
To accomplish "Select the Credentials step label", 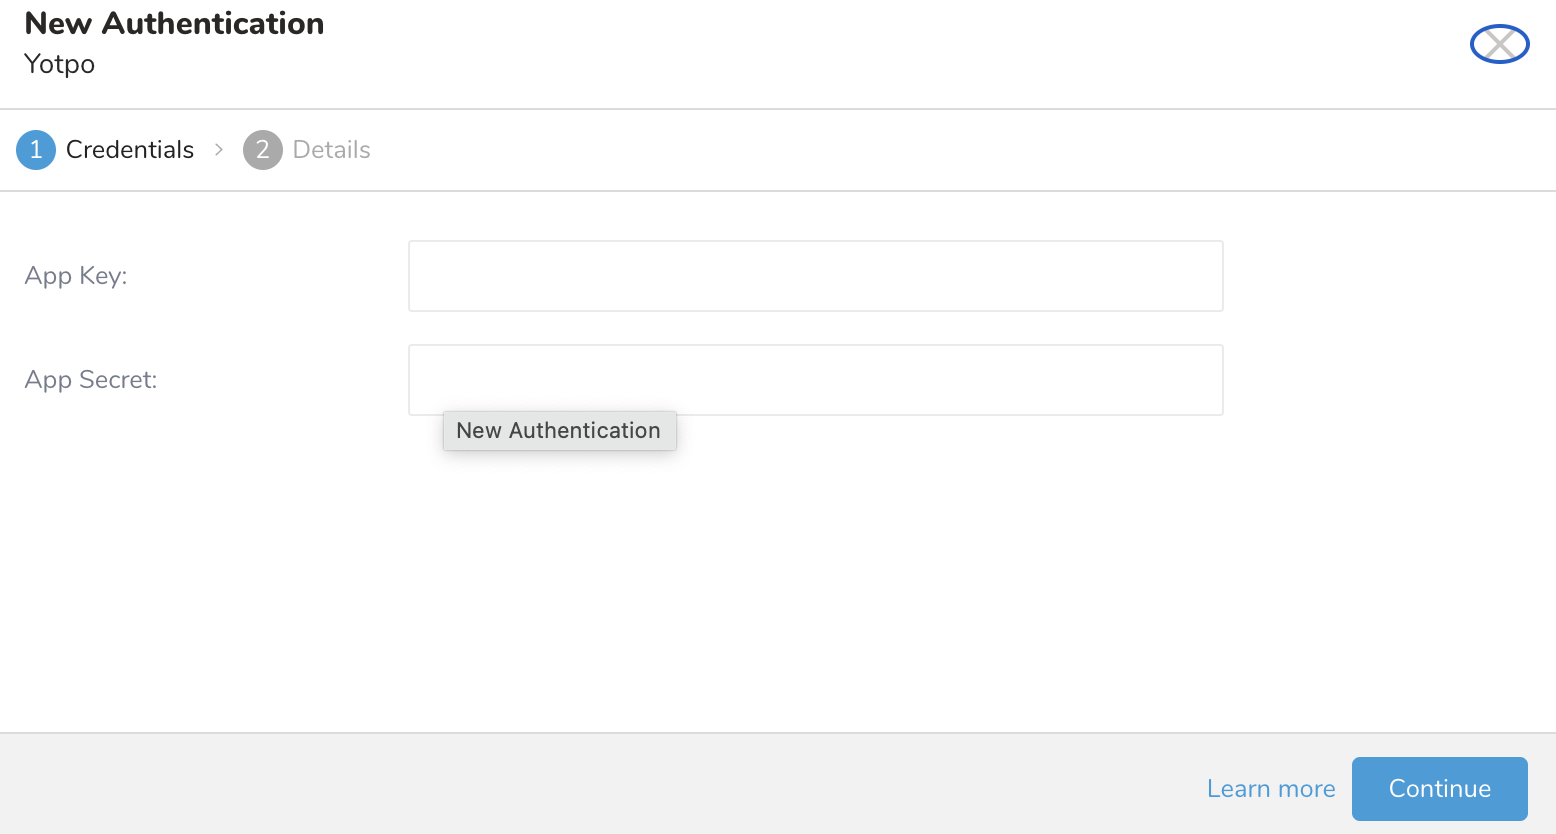I will click(130, 150).
